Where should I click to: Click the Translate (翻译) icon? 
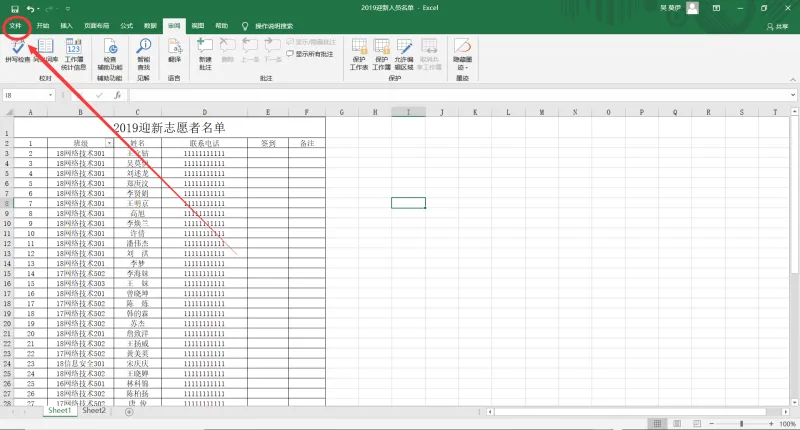click(x=174, y=51)
